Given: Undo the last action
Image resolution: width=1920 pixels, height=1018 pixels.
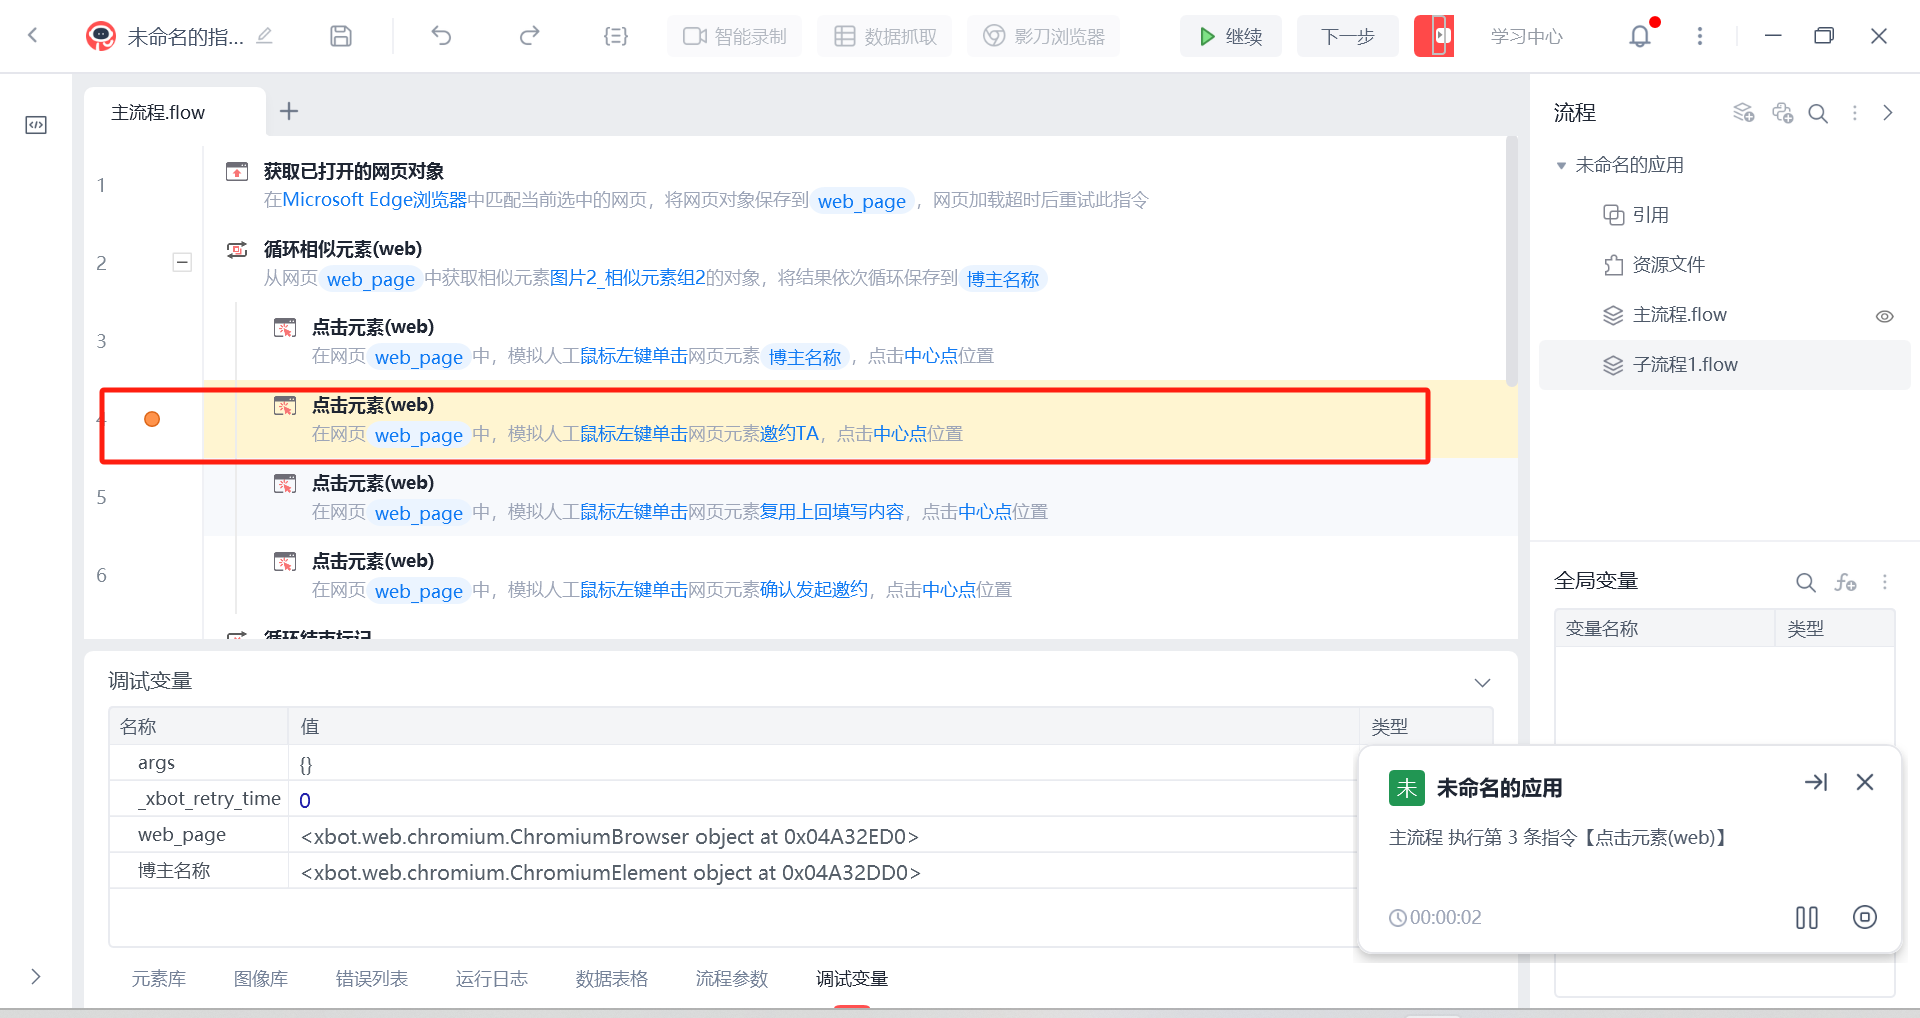Looking at the screenshot, I should (441, 36).
